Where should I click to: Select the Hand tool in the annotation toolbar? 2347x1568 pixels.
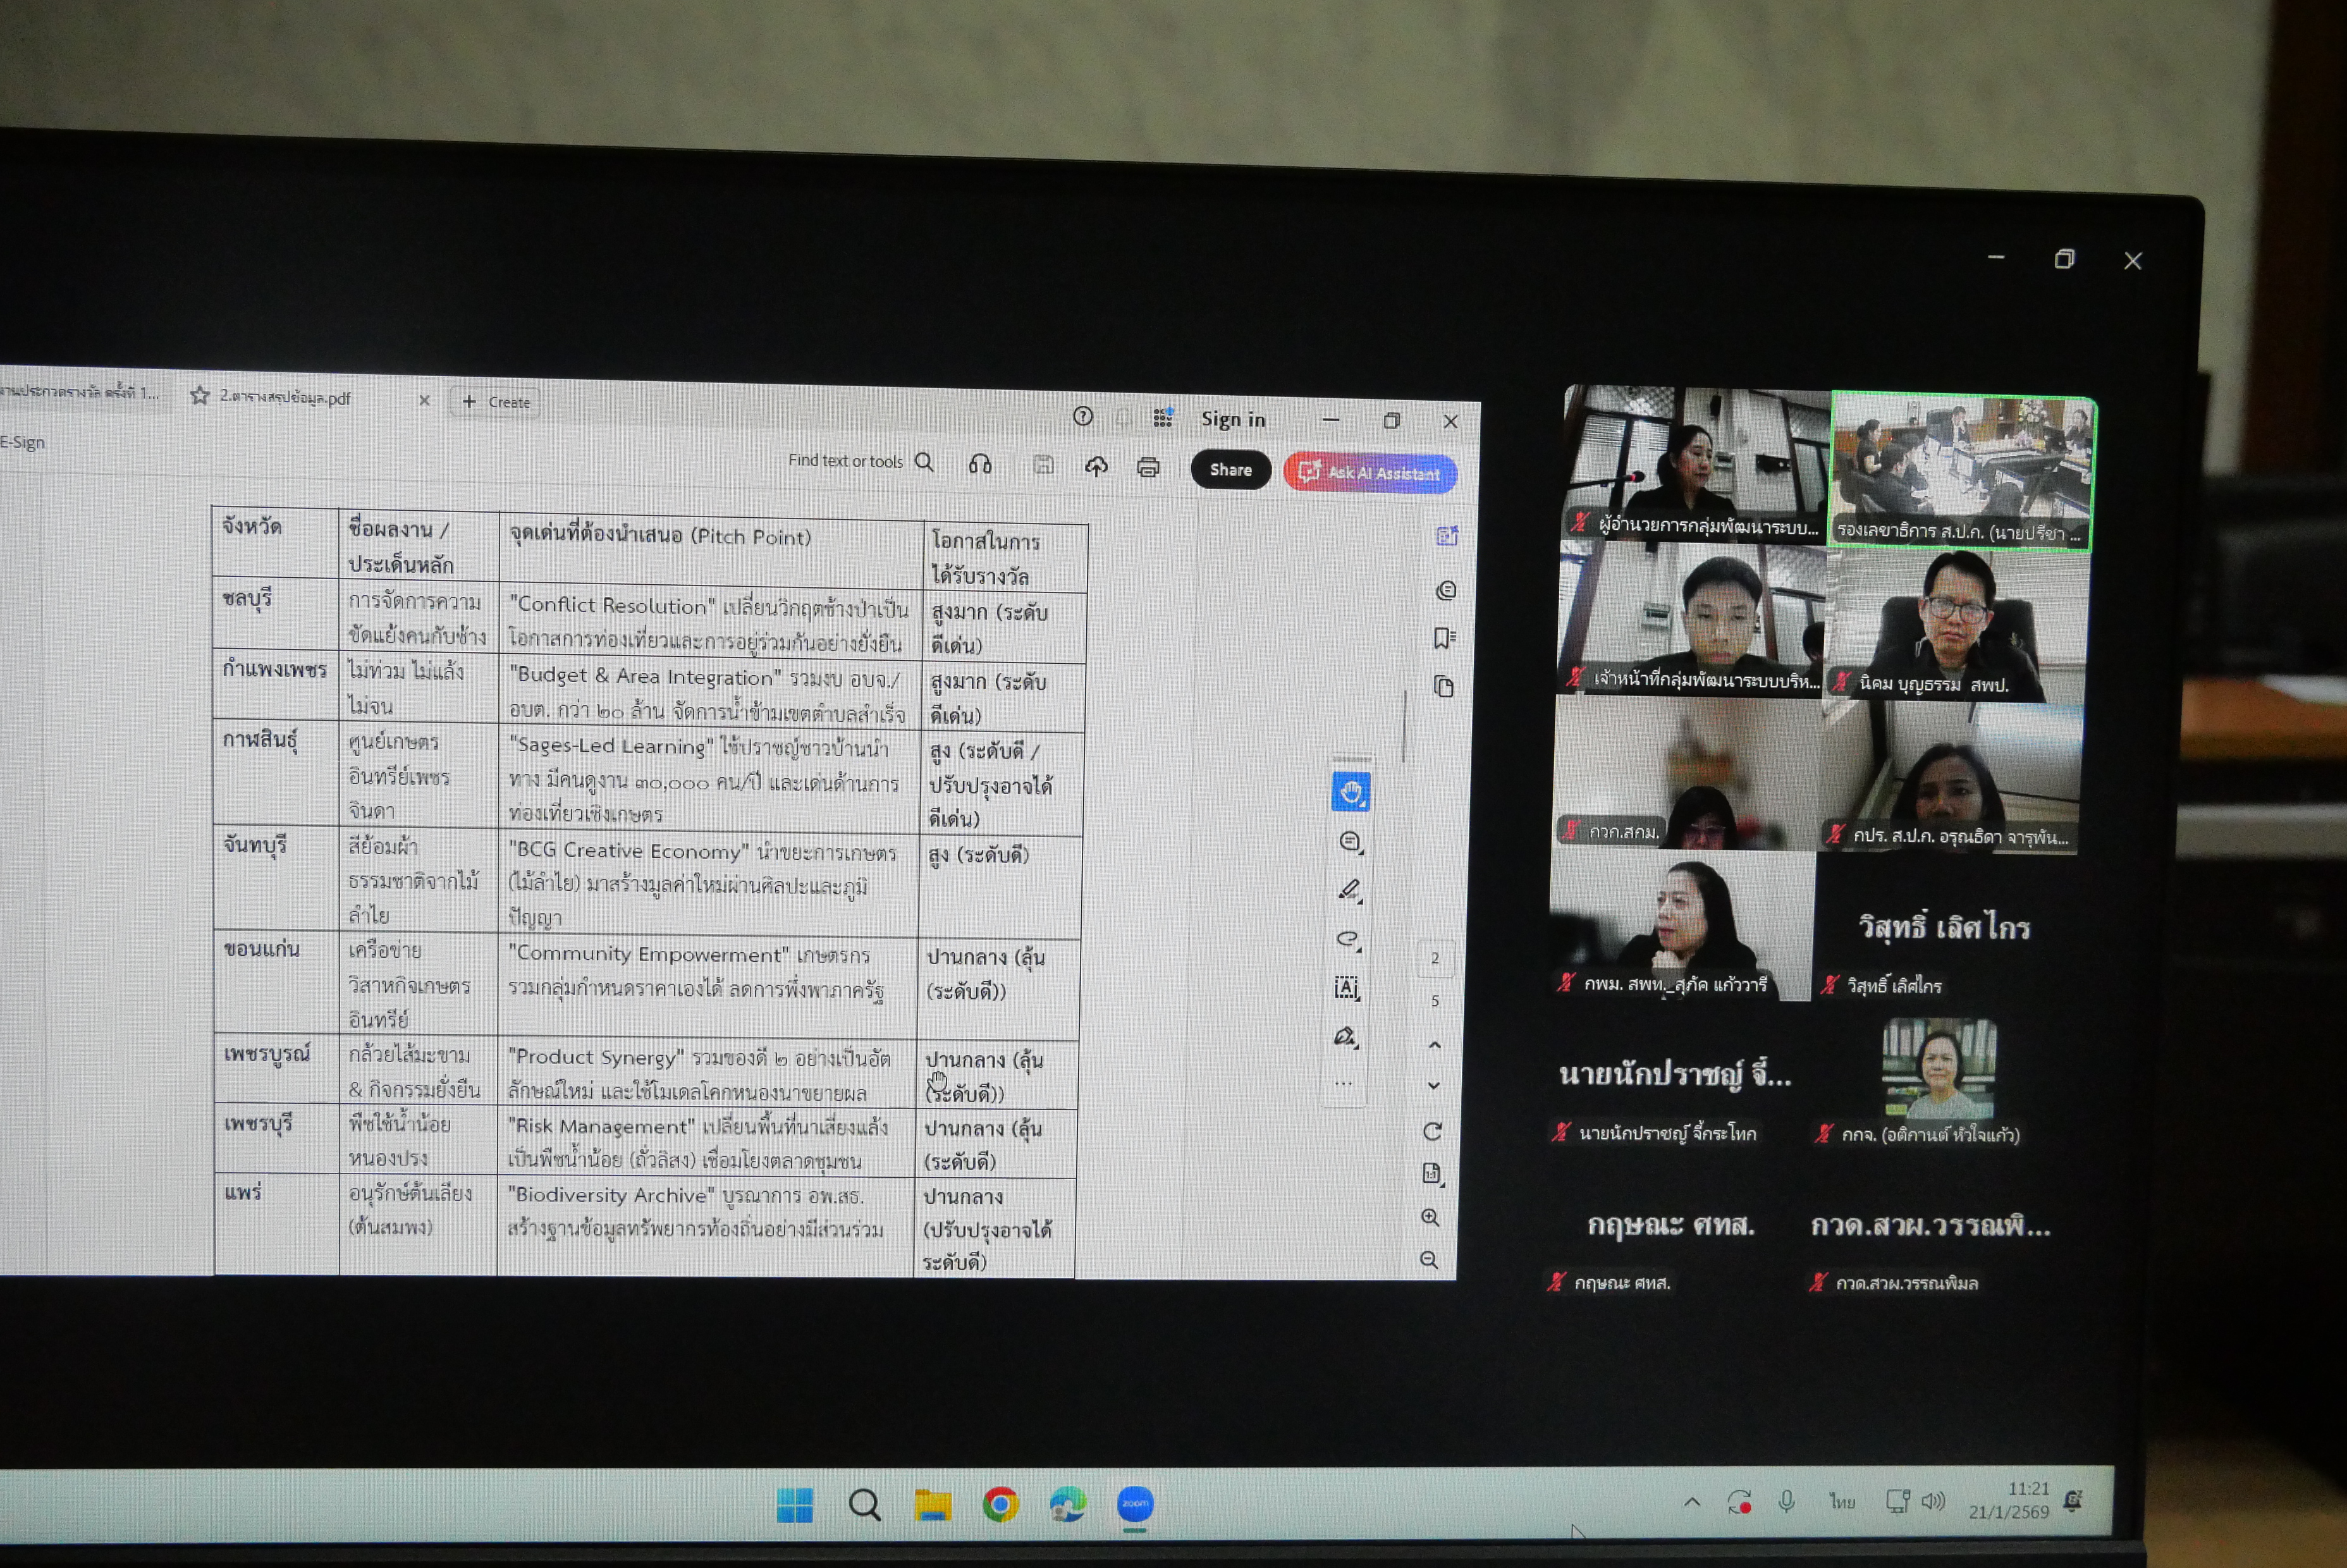(1352, 792)
